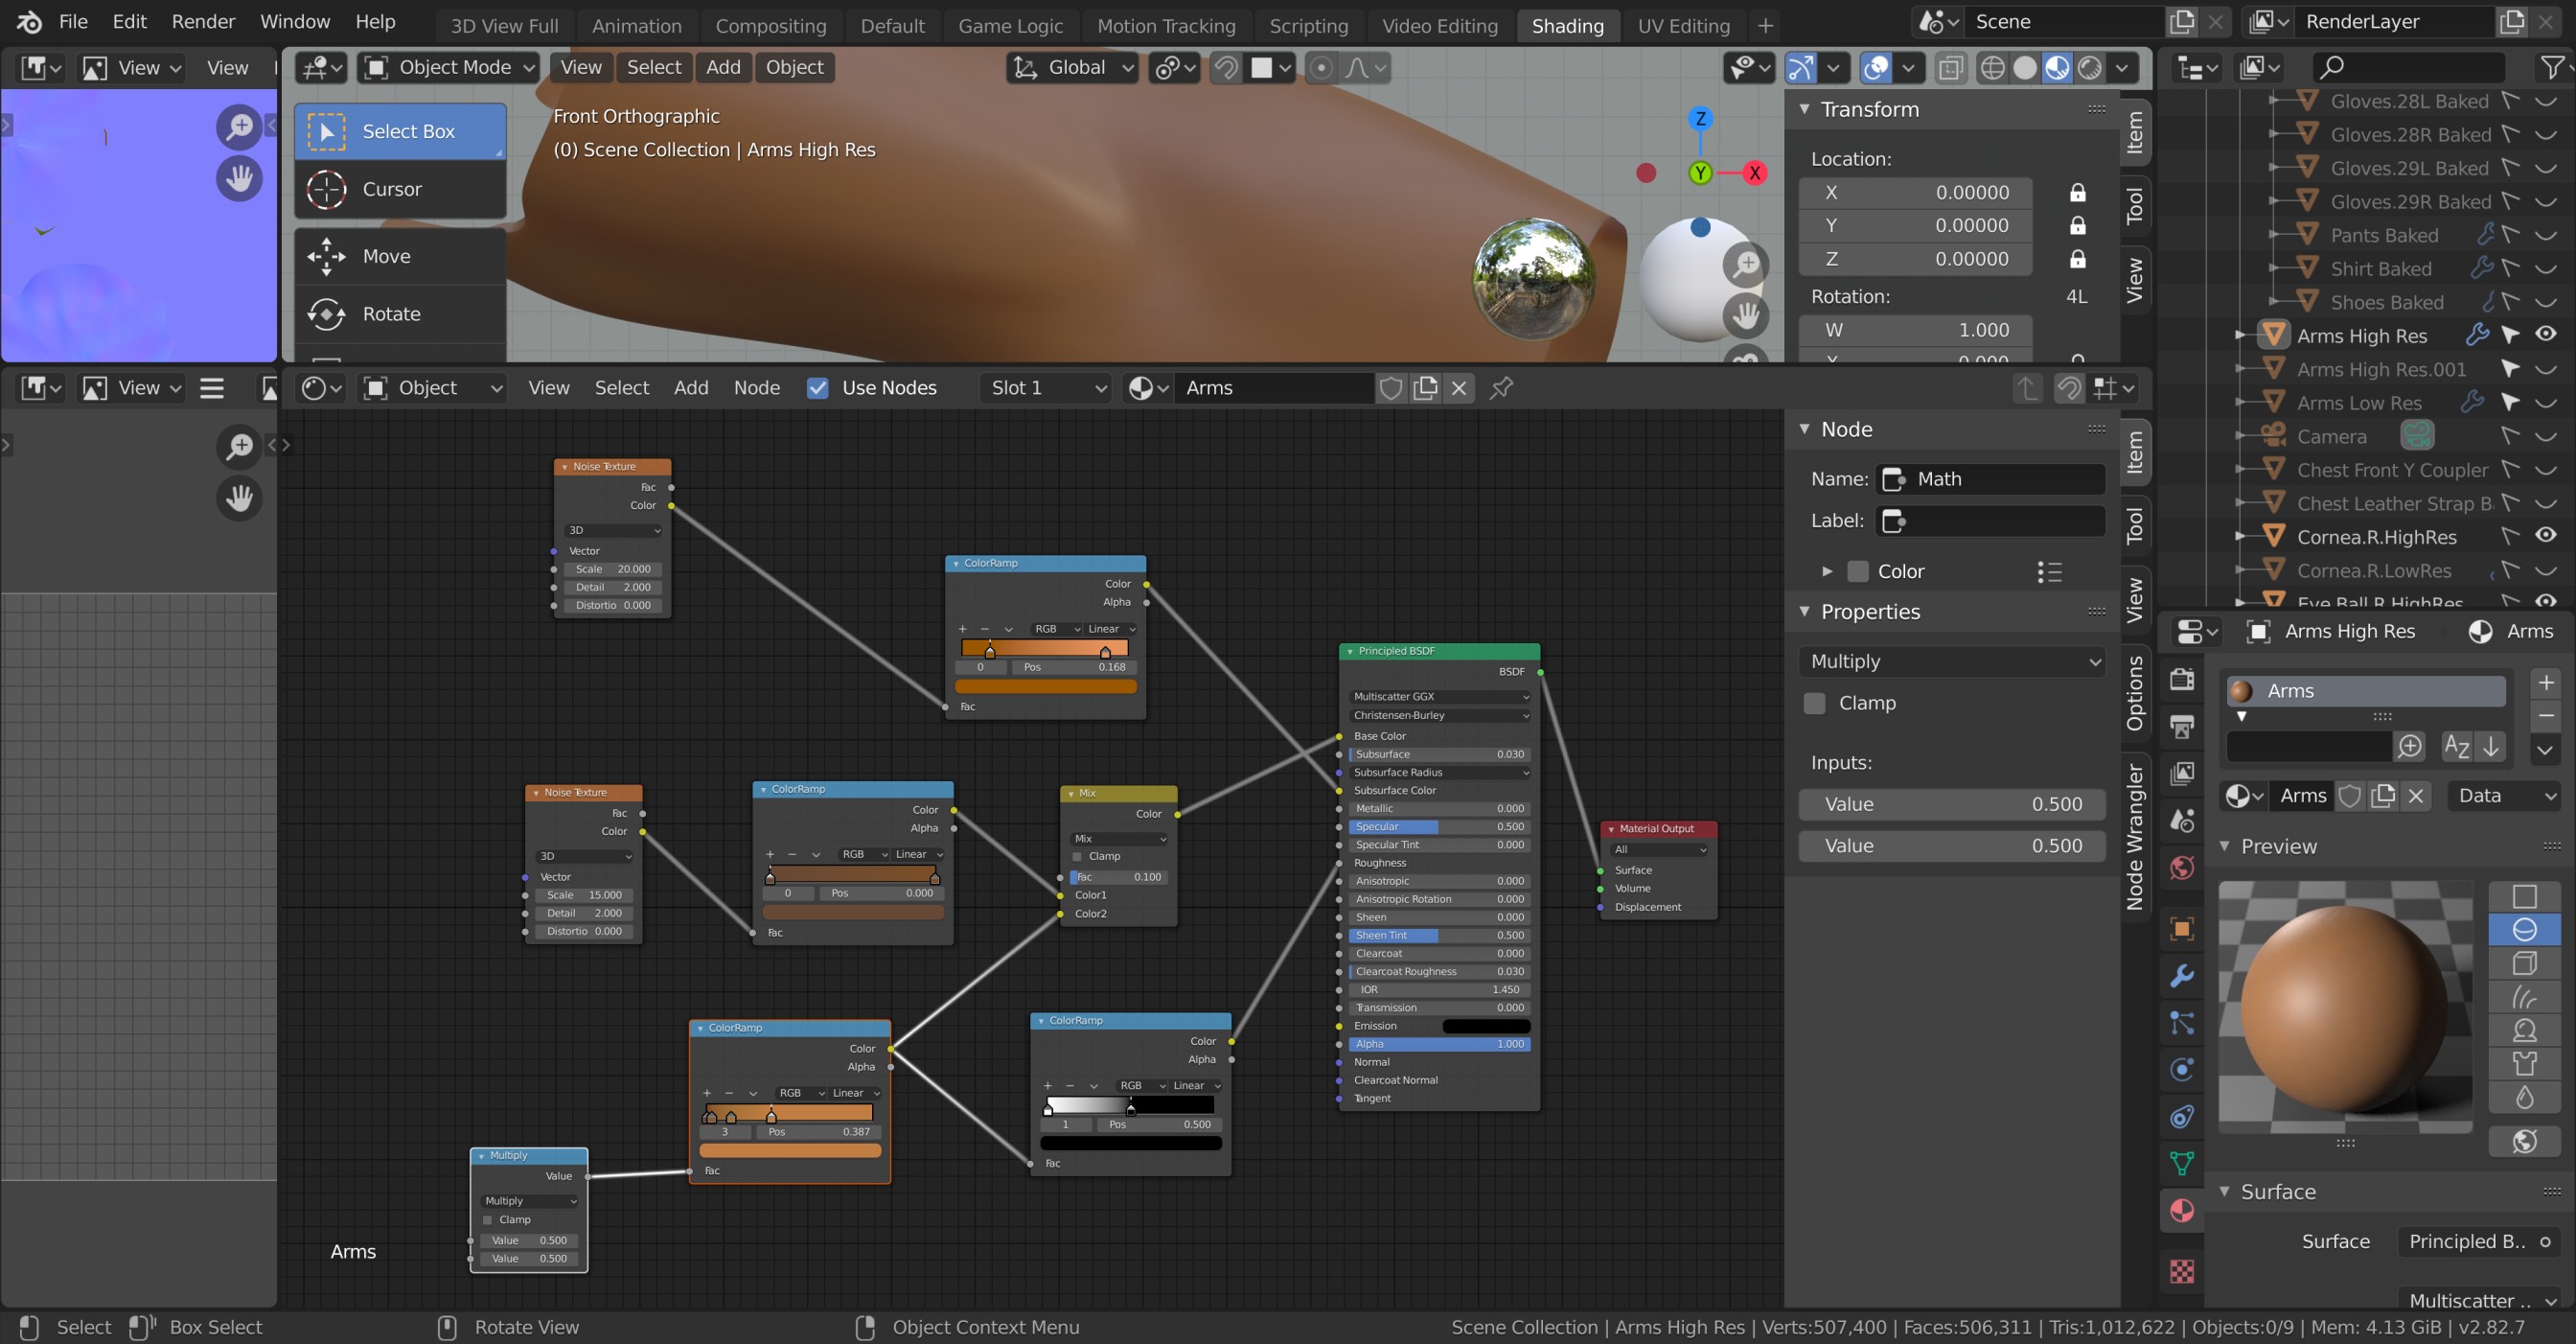Open the Object Constraints properties tab
This screenshot has width=2576, height=1344.
click(2182, 1116)
